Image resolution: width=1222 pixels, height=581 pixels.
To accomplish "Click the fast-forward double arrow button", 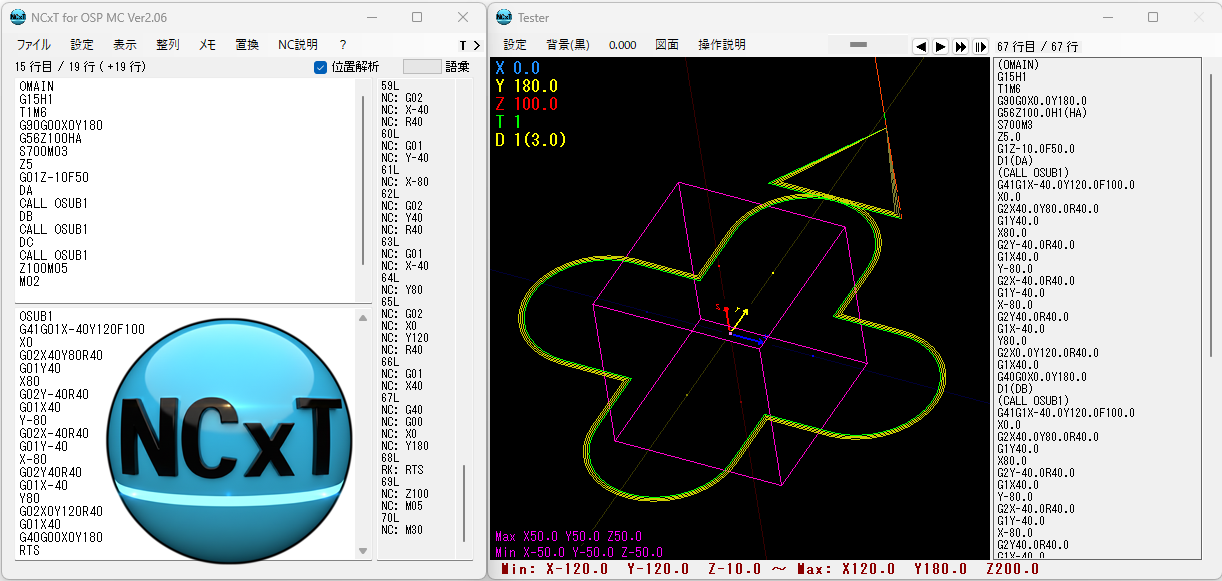I will 960,47.
